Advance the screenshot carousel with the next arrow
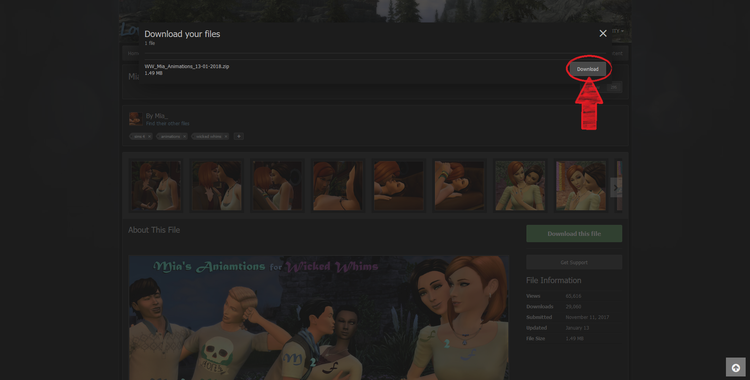Viewport: 750px width, 380px height. (x=616, y=188)
